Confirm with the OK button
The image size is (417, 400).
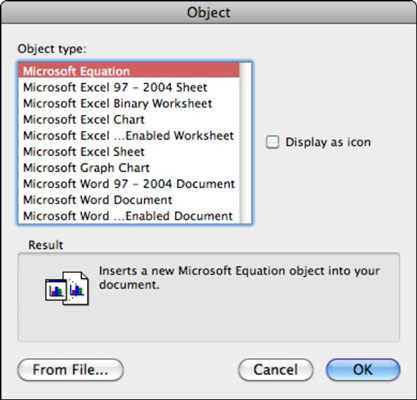363,370
